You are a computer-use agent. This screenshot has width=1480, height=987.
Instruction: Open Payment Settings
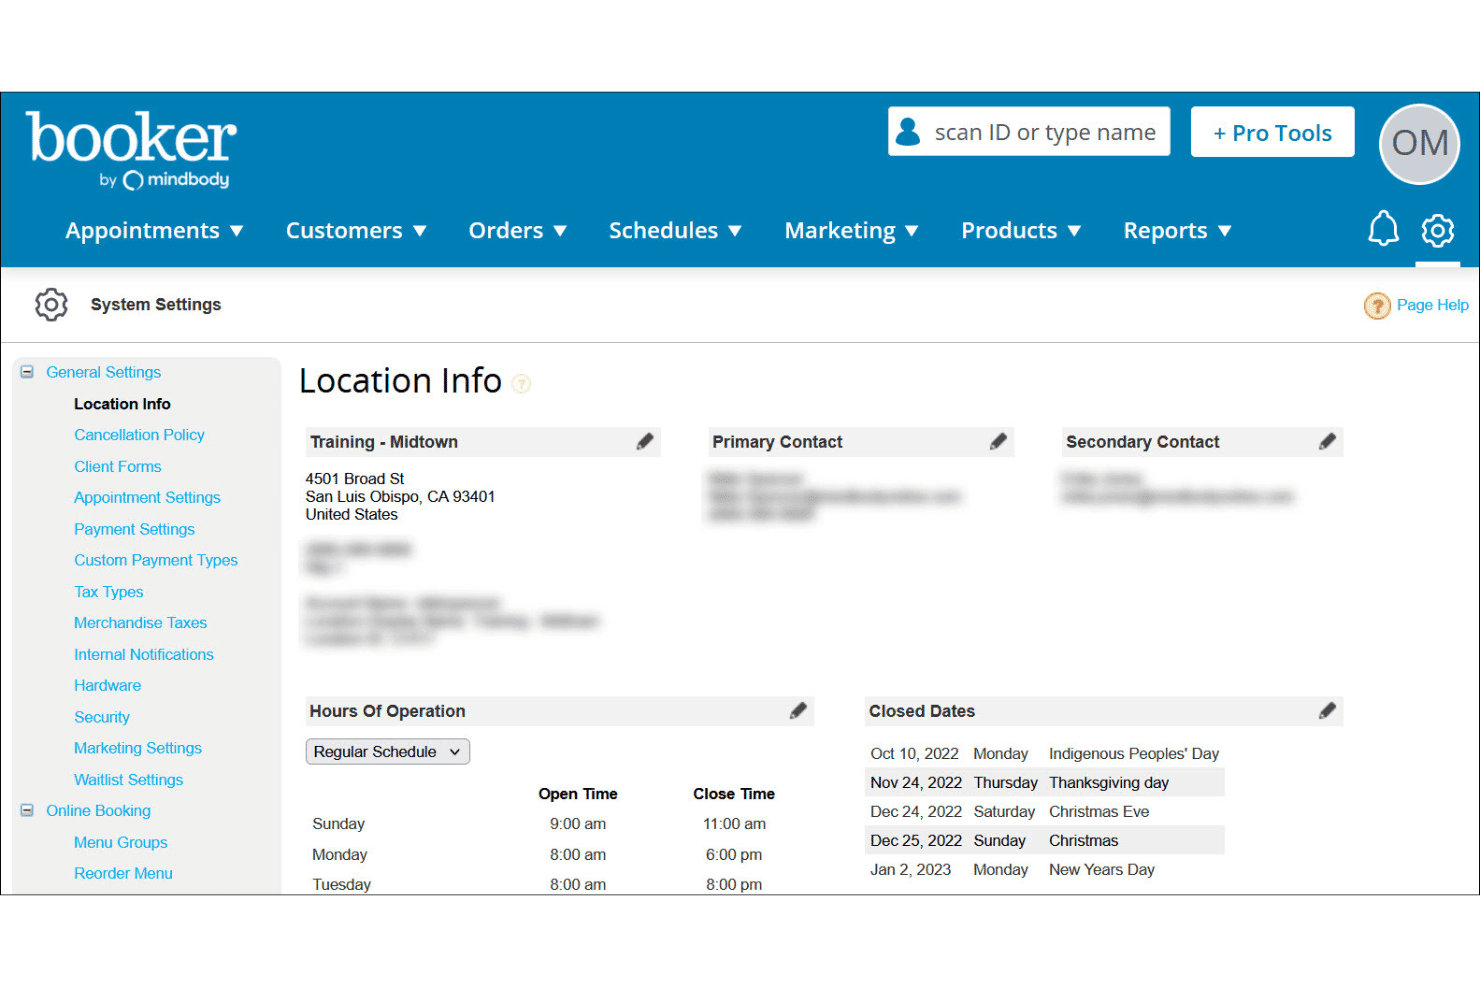(x=134, y=529)
